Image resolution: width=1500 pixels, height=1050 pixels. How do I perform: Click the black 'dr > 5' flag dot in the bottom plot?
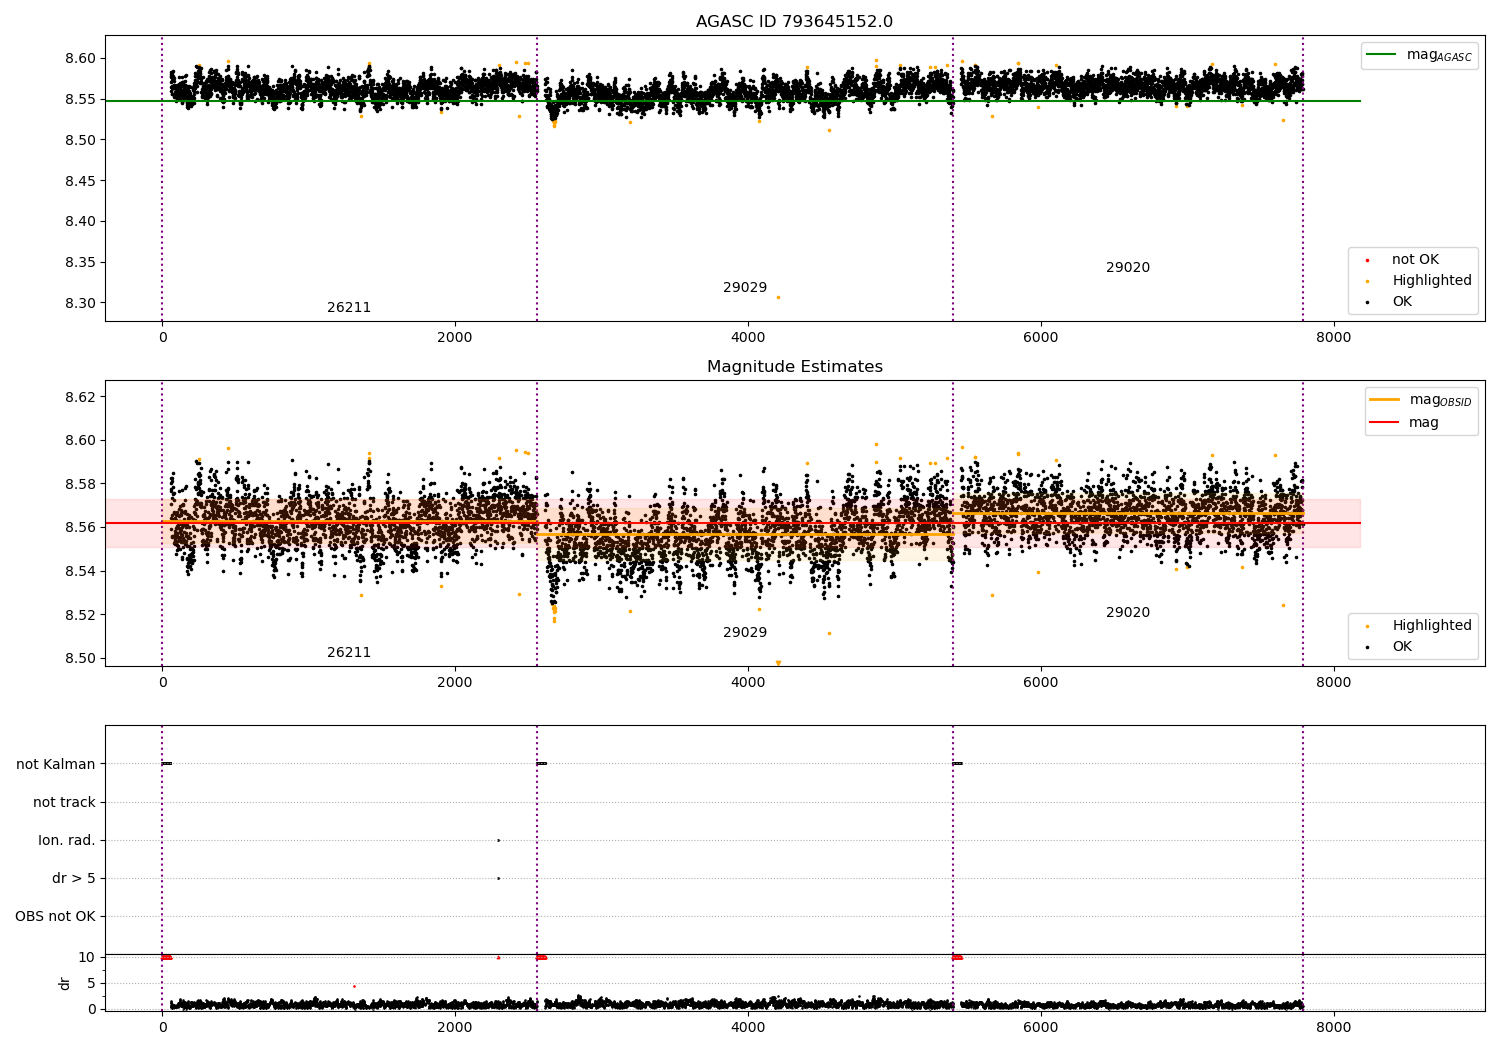point(498,878)
